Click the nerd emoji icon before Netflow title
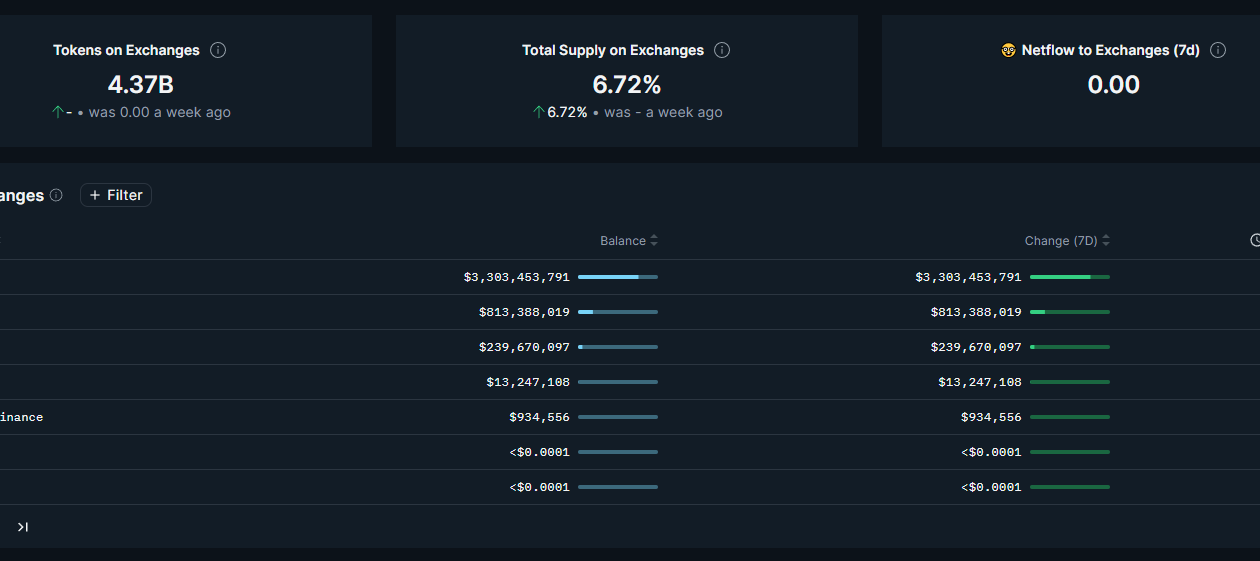The image size is (1260, 561). (1008, 50)
